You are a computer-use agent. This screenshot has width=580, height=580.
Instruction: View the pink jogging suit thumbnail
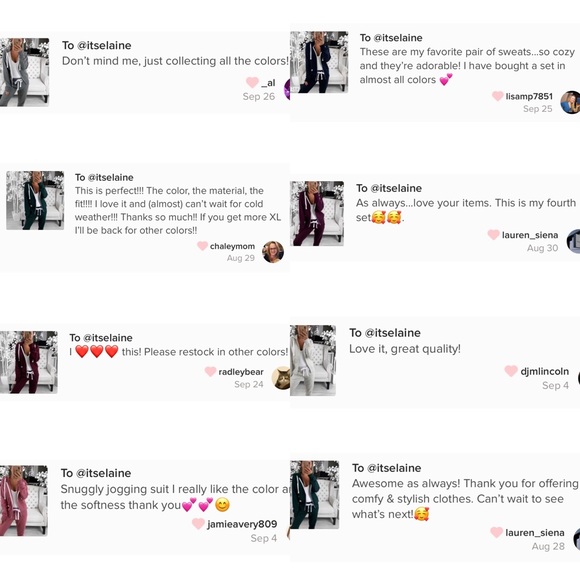click(24, 500)
